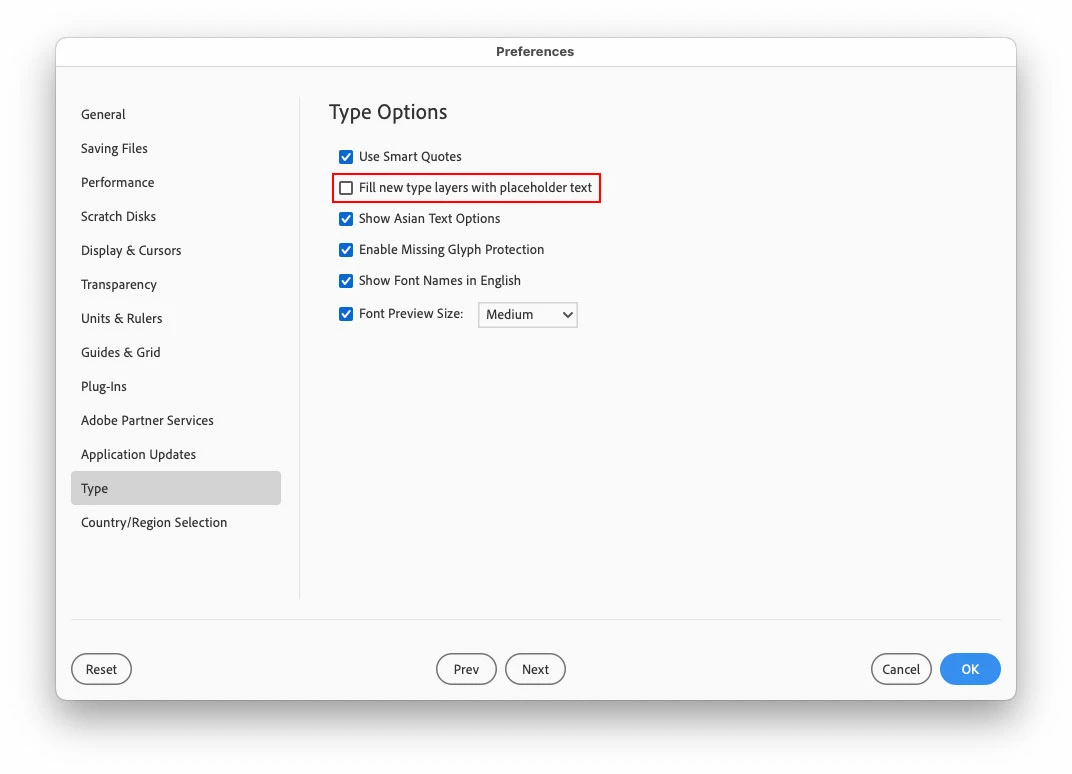Open the Font Preview Size Medium dropdown

pyautogui.click(x=528, y=315)
